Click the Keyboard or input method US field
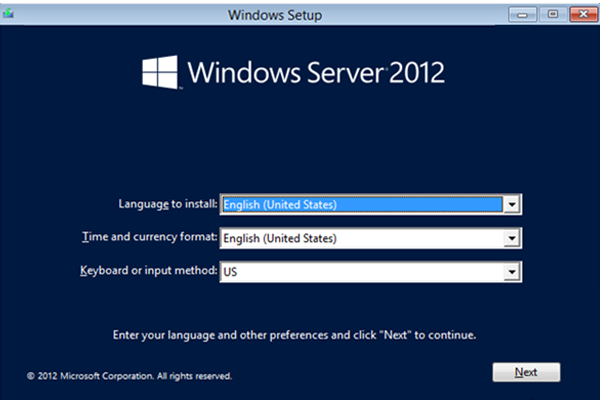Viewport: 600px width, 400px height. pos(370,272)
